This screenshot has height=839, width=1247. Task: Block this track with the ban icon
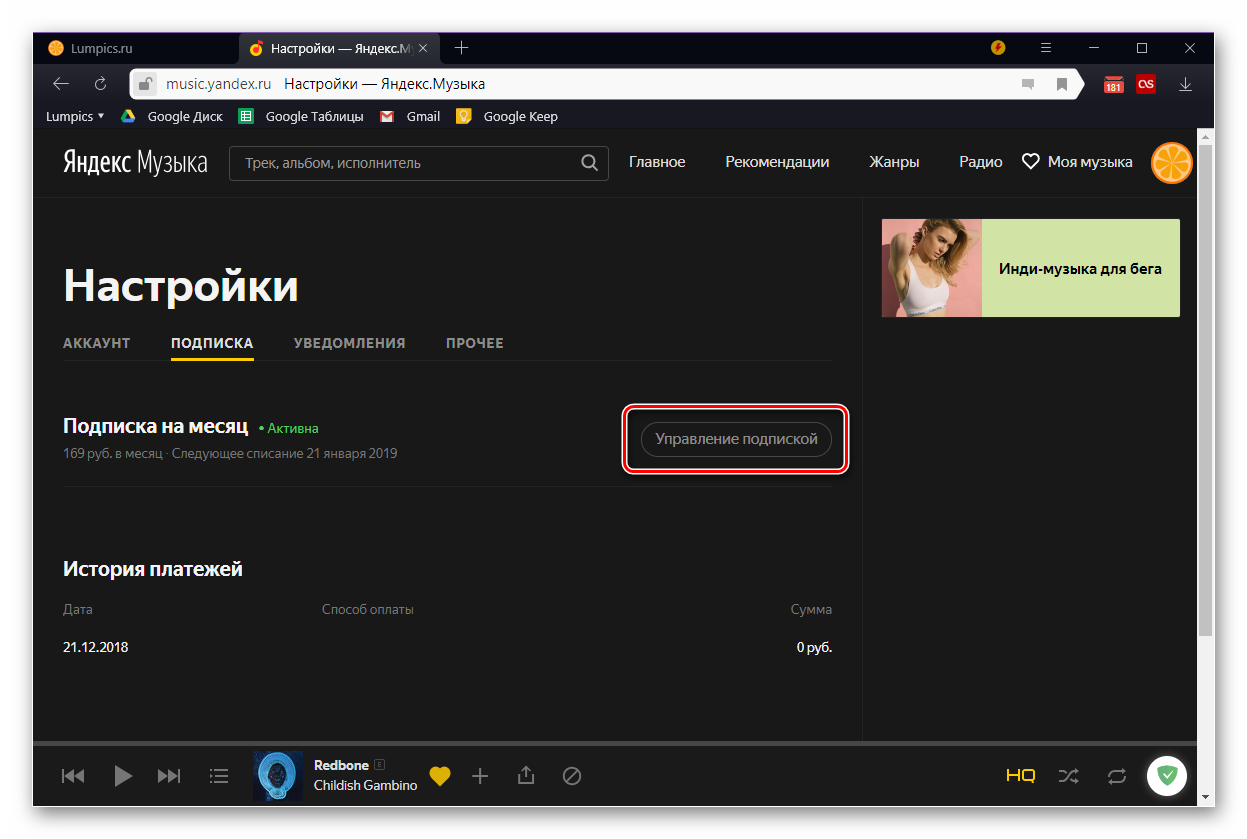572,776
